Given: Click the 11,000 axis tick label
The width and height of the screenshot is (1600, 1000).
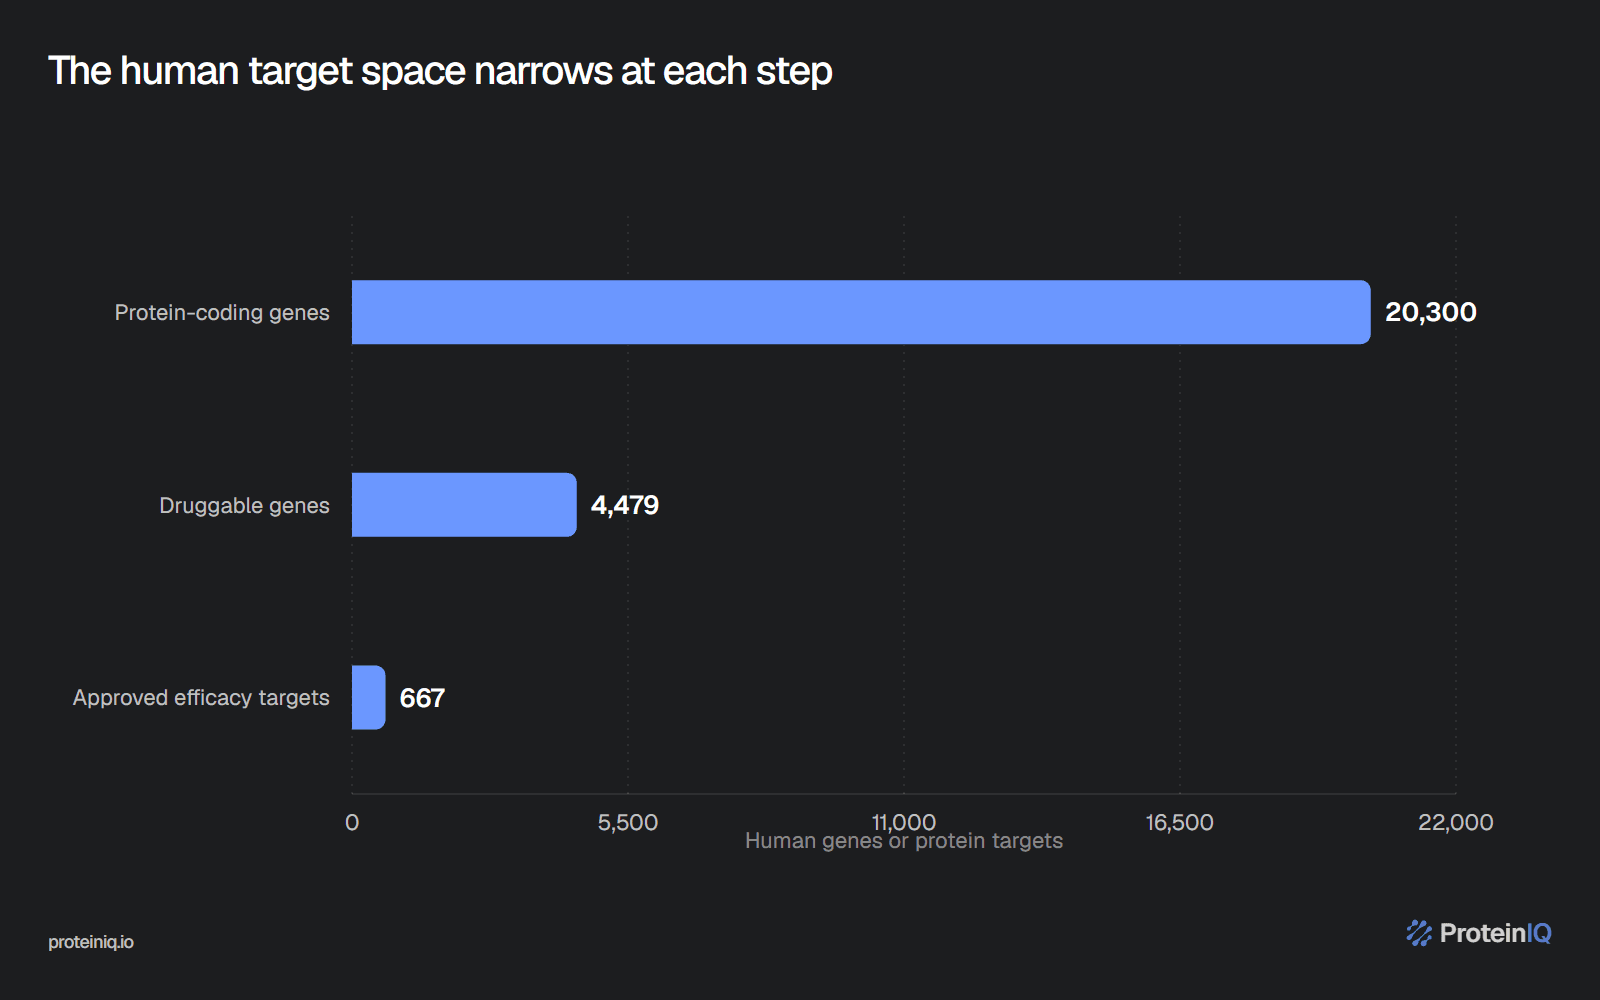Looking at the screenshot, I should point(904,822).
